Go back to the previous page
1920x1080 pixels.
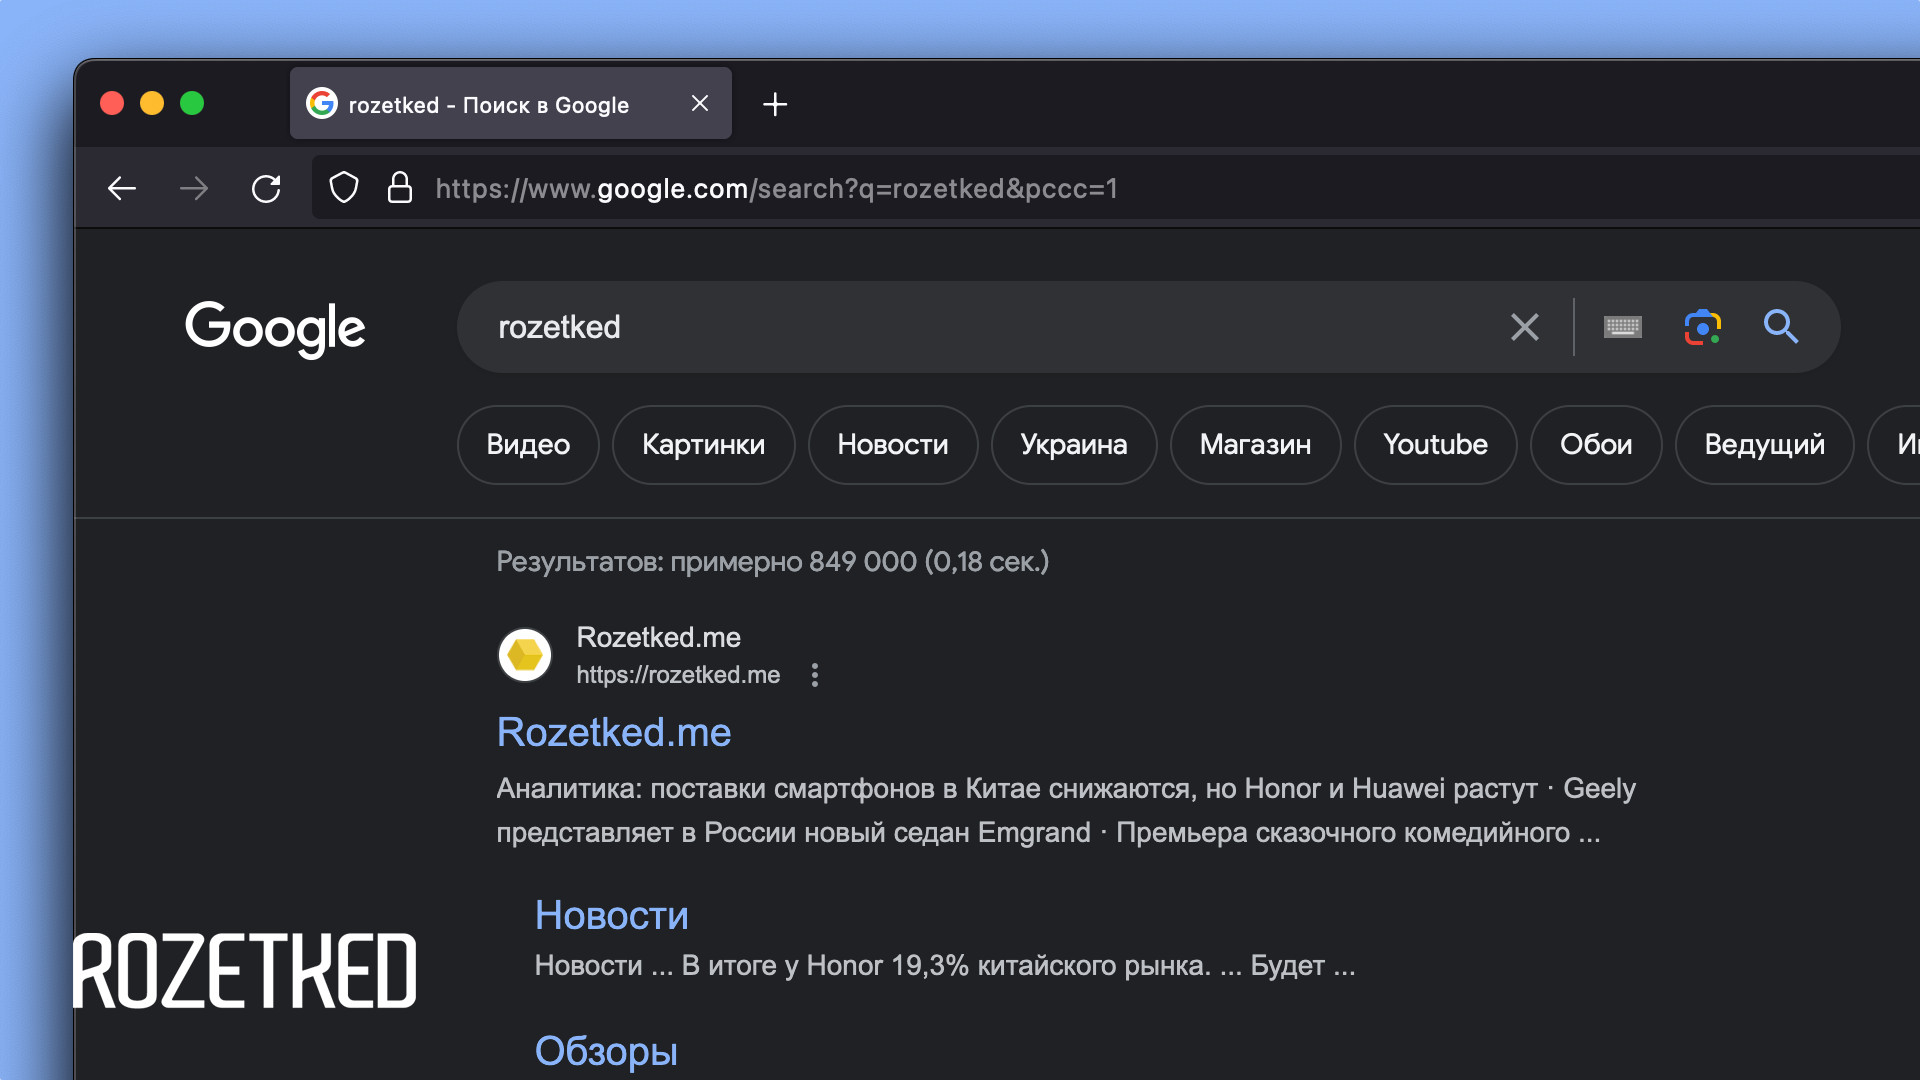[x=121, y=188]
